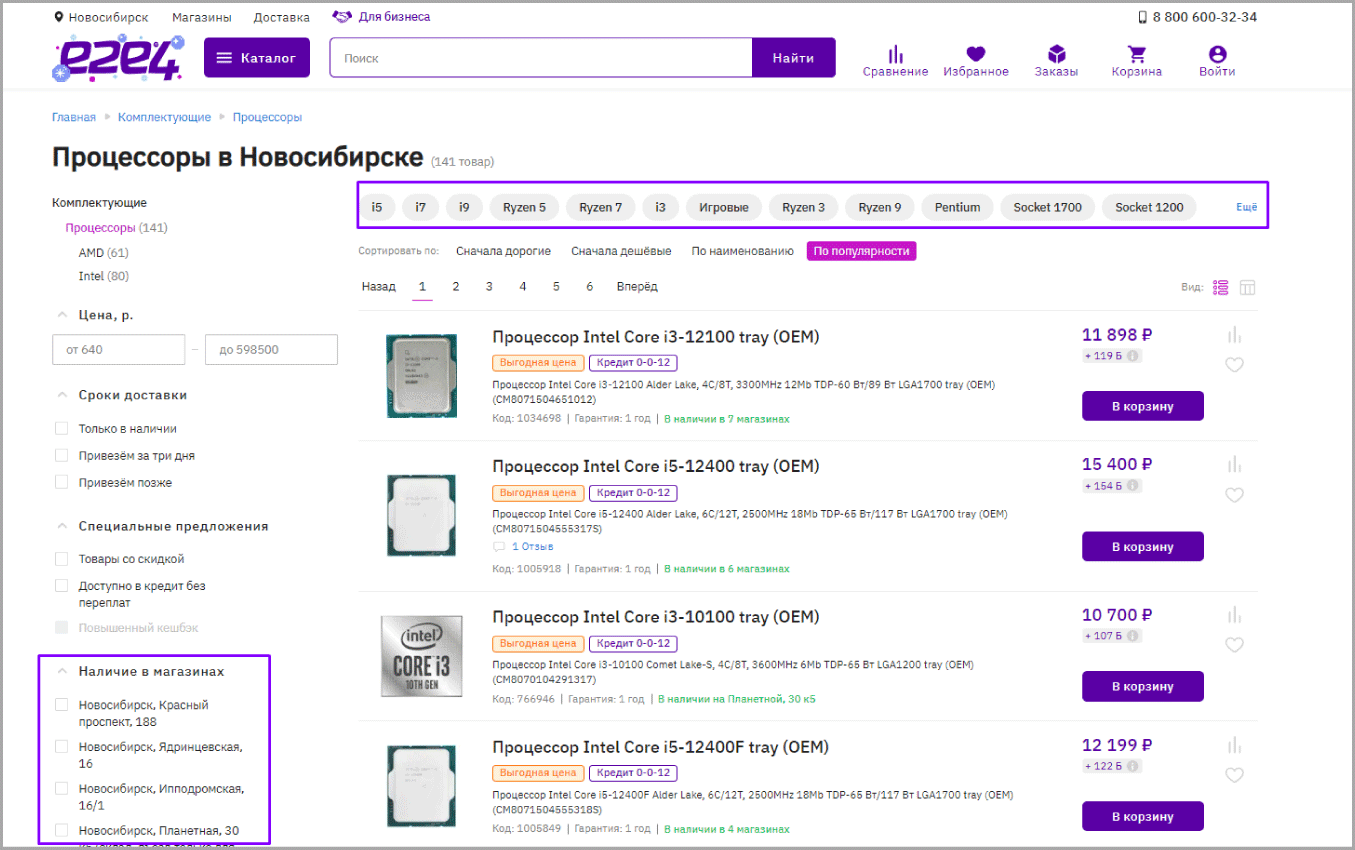Image resolution: width=1355 pixels, height=850 pixels.
Task: Click info icon next to +122 Б bonus
Action: [1132, 766]
